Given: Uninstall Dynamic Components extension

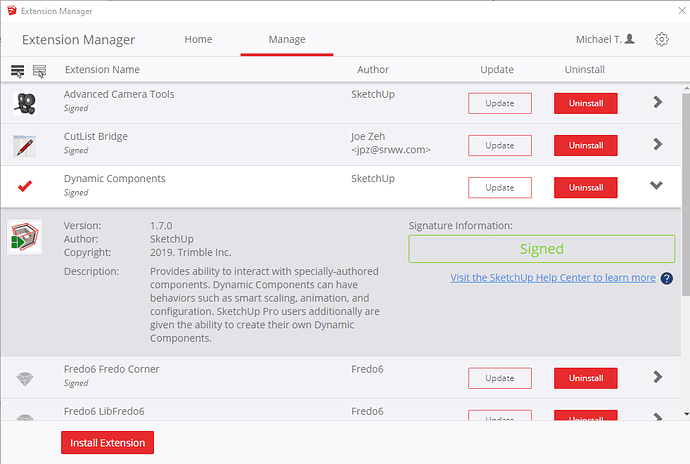Looking at the screenshot, I should pos(586,188).
